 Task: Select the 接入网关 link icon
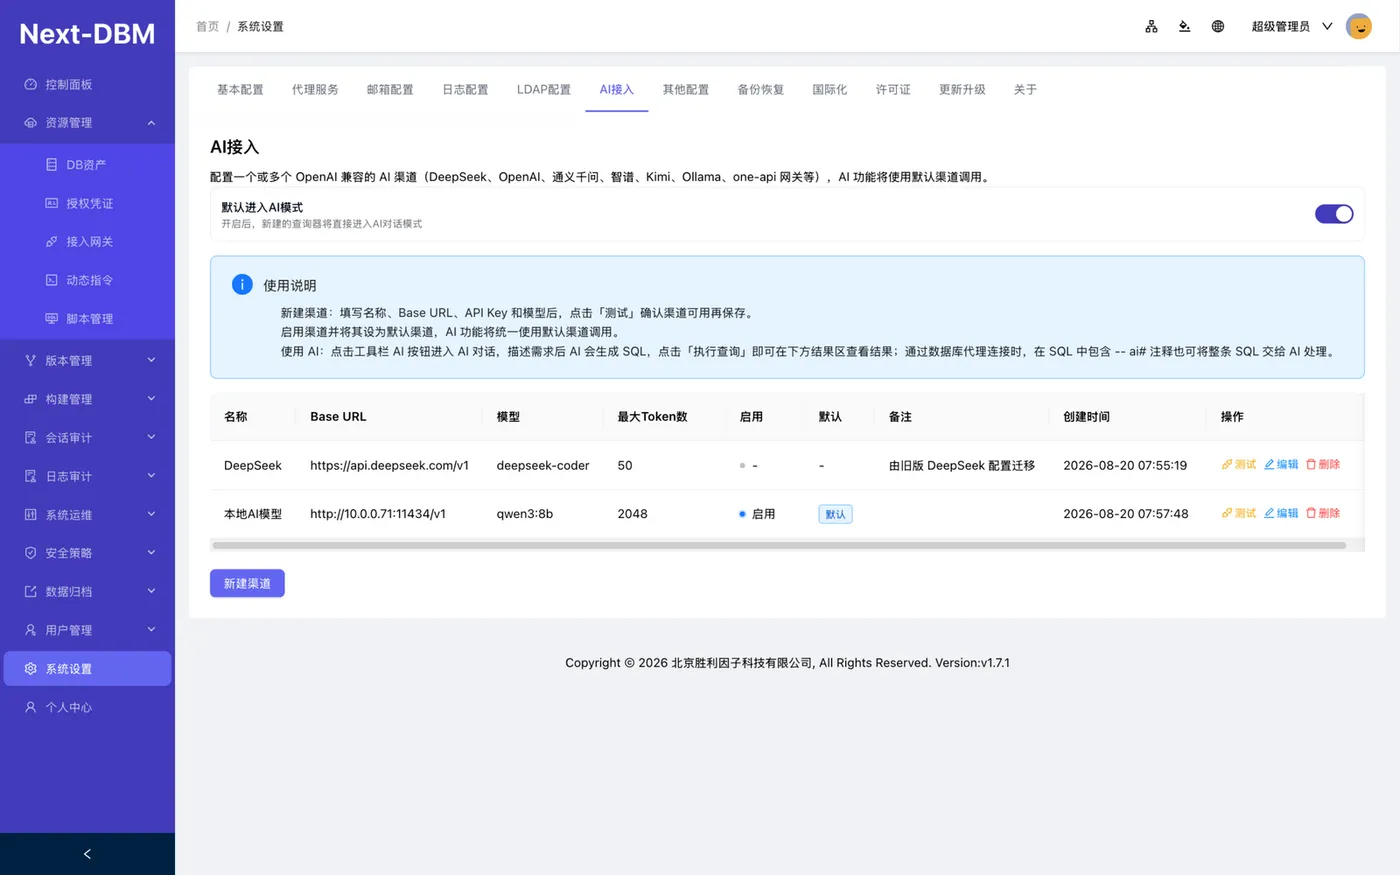pos(52,242)
